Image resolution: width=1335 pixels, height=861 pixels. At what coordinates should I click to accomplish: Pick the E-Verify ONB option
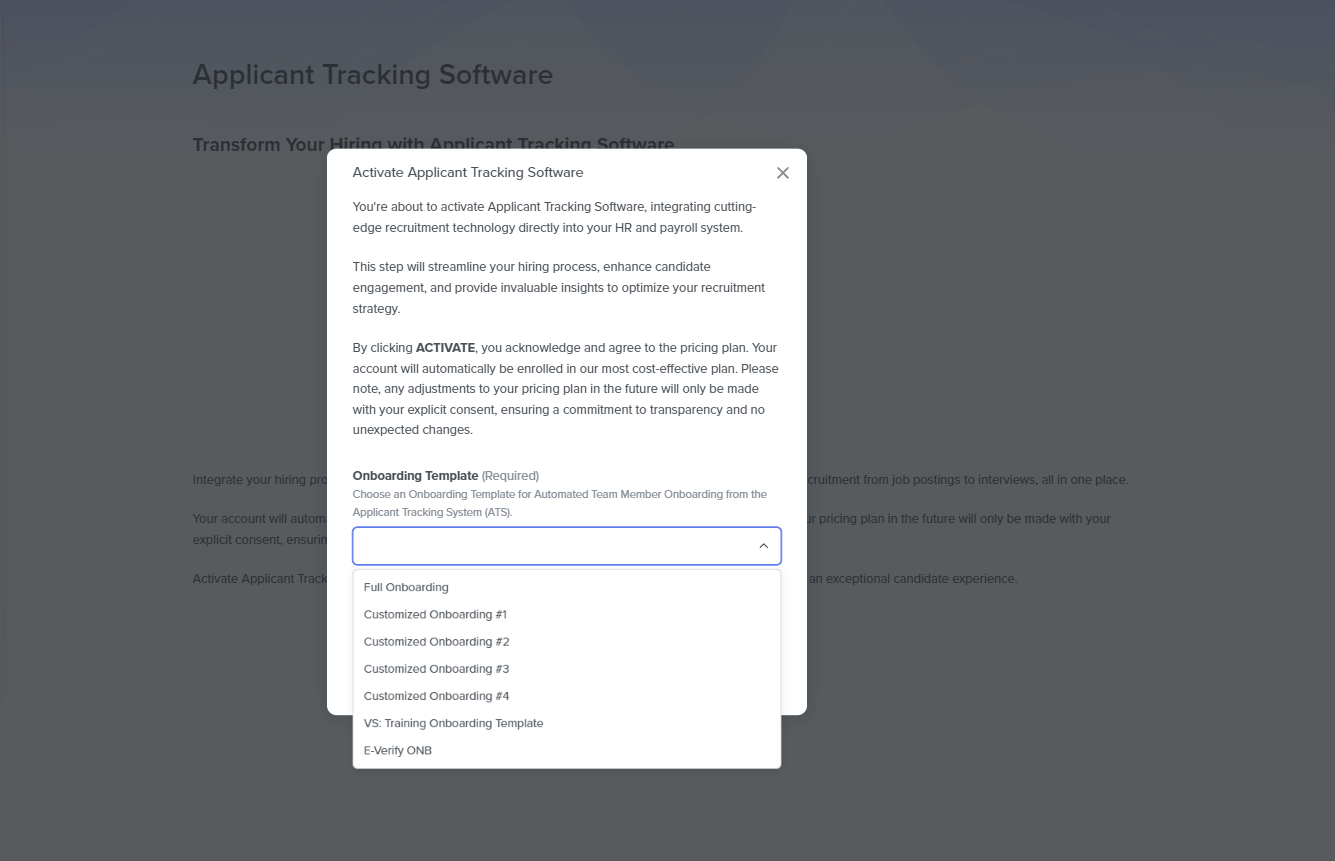pos(398,750)
